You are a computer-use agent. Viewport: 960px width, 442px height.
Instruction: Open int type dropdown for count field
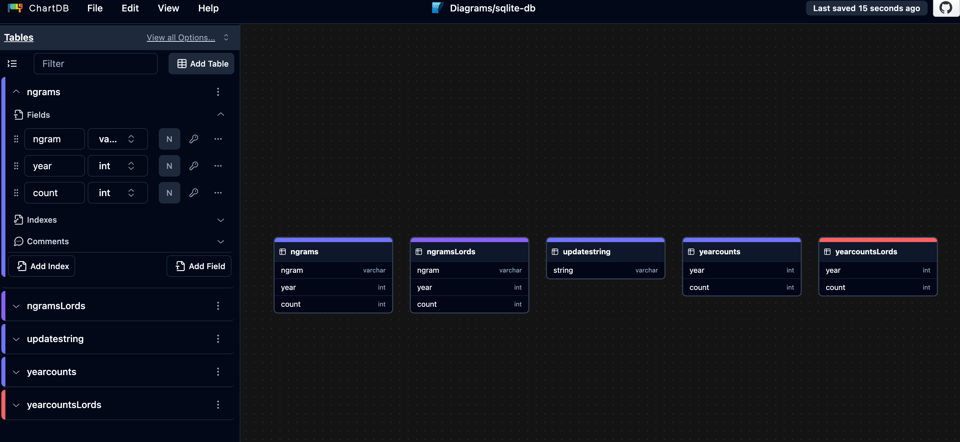pyautogui.click(x=118, y=193)
